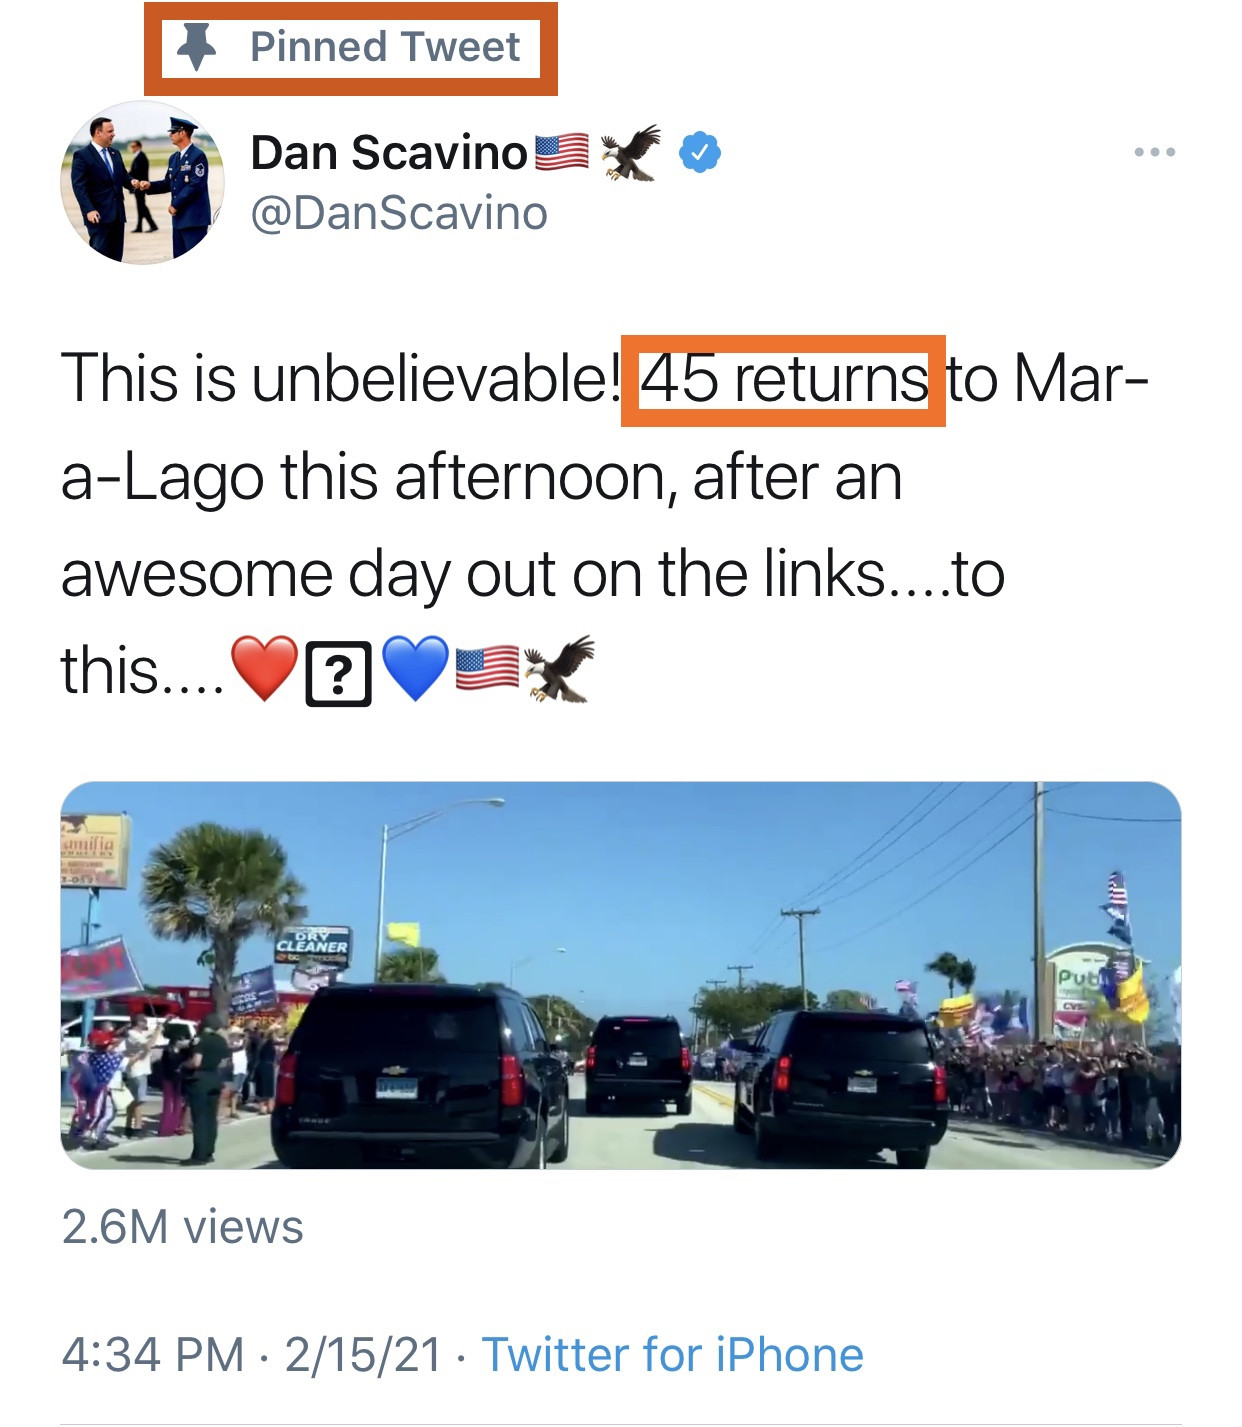Click the eagle emoji ending the tweet
The image size is (1242, 1427).
click(560, 667)
